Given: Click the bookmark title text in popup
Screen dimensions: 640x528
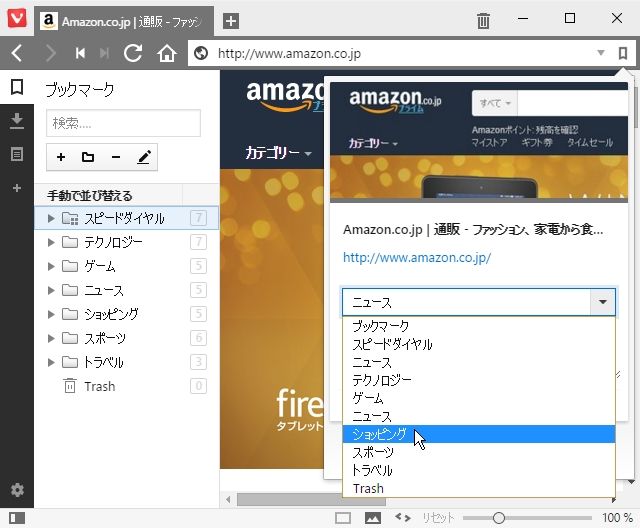Looking at the screenshot, I should pyautogui.click(x=473, y=230).
